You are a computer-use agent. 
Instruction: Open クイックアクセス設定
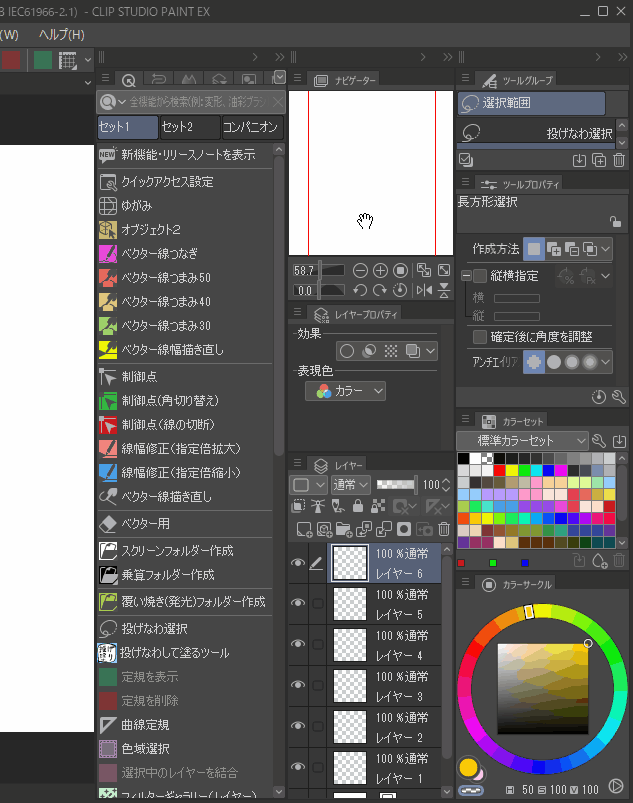[x=185, y=181]
